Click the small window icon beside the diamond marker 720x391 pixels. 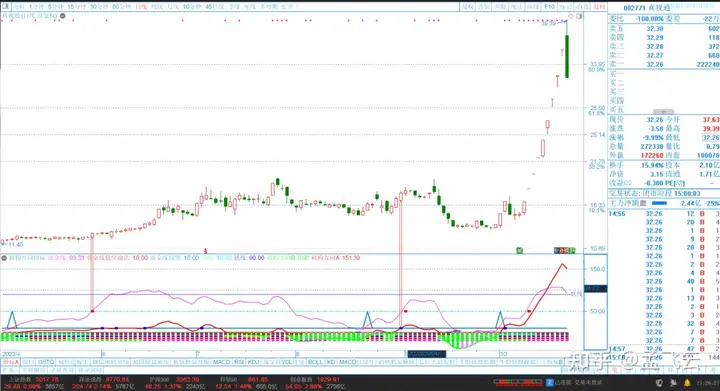point(579,16)
